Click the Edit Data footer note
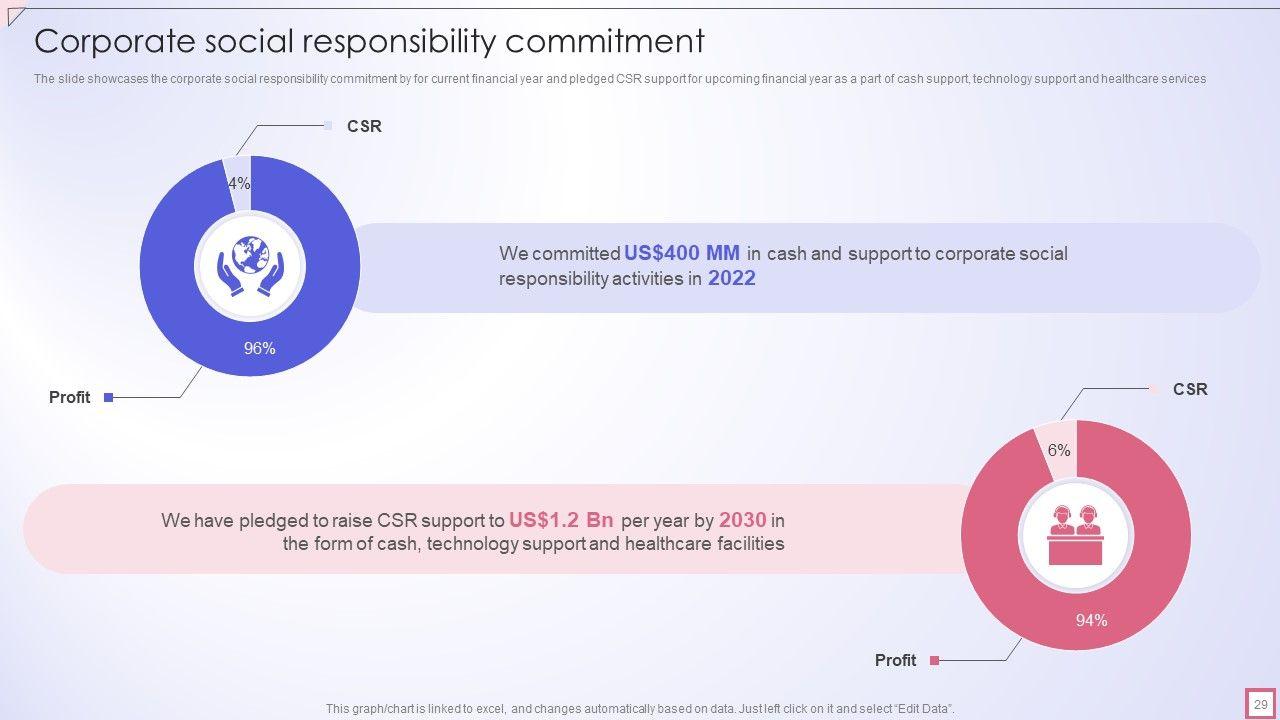The width and height of the screenshot is (1280, 720). tap(640, 709)
